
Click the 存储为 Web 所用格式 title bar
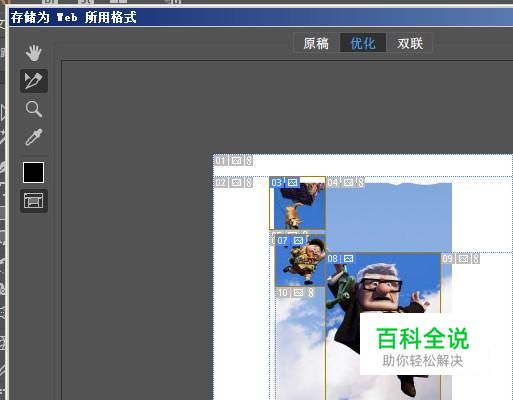click(260, 17)
